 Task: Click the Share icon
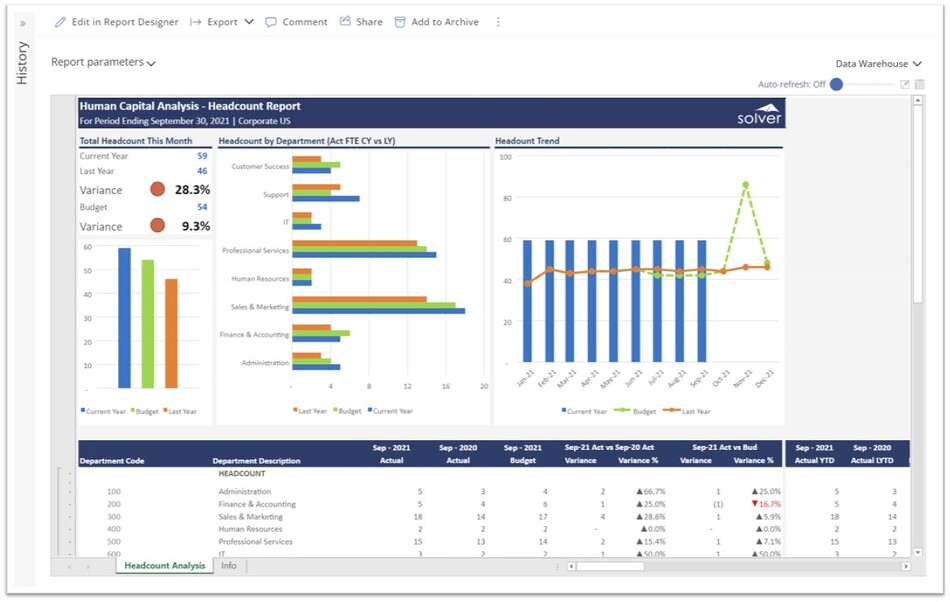click(346, 22)
